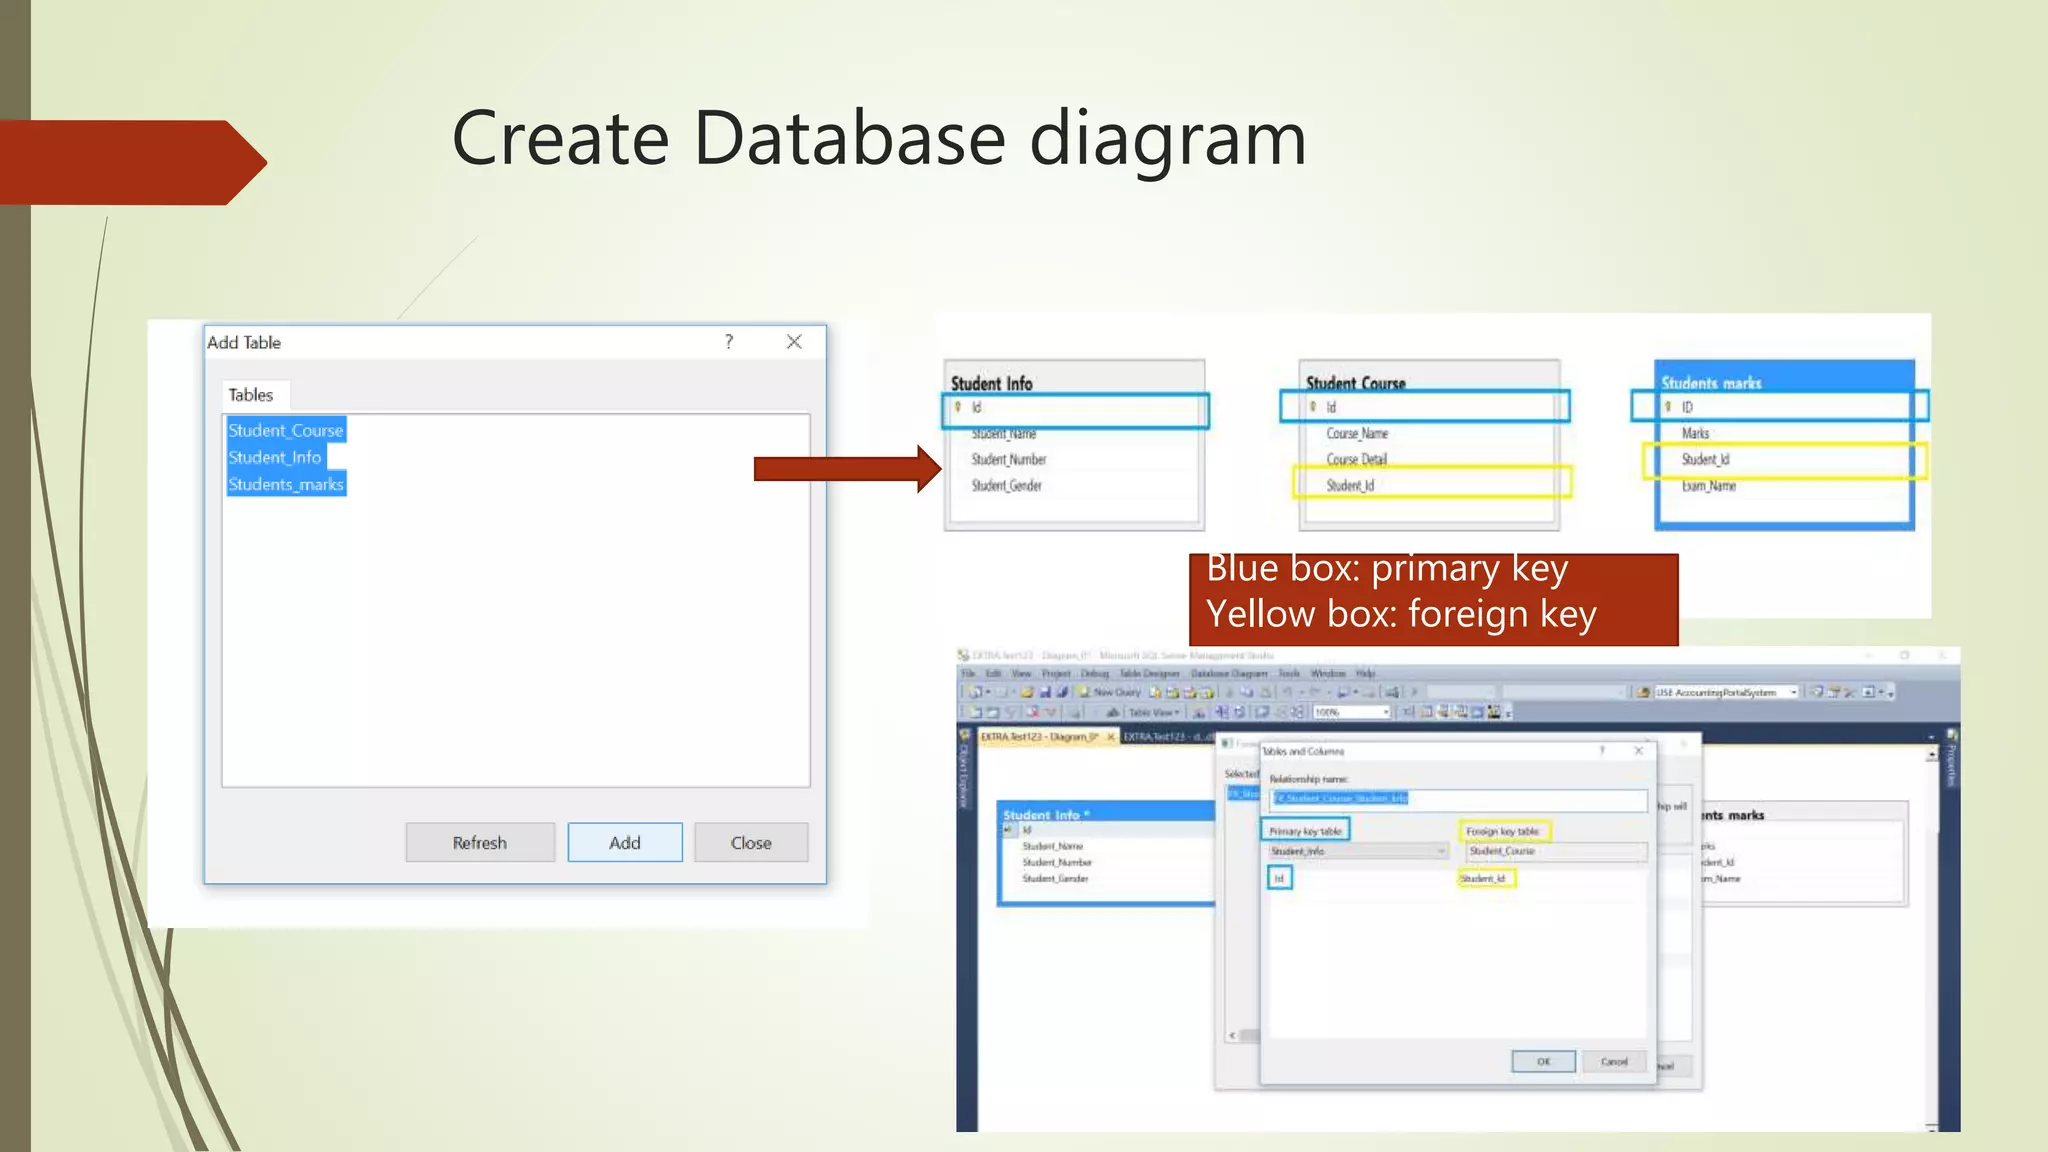Click OK in Tables and Columns dialog
Viewport: 2048px width, 1152px height.
[1543, 1061]
